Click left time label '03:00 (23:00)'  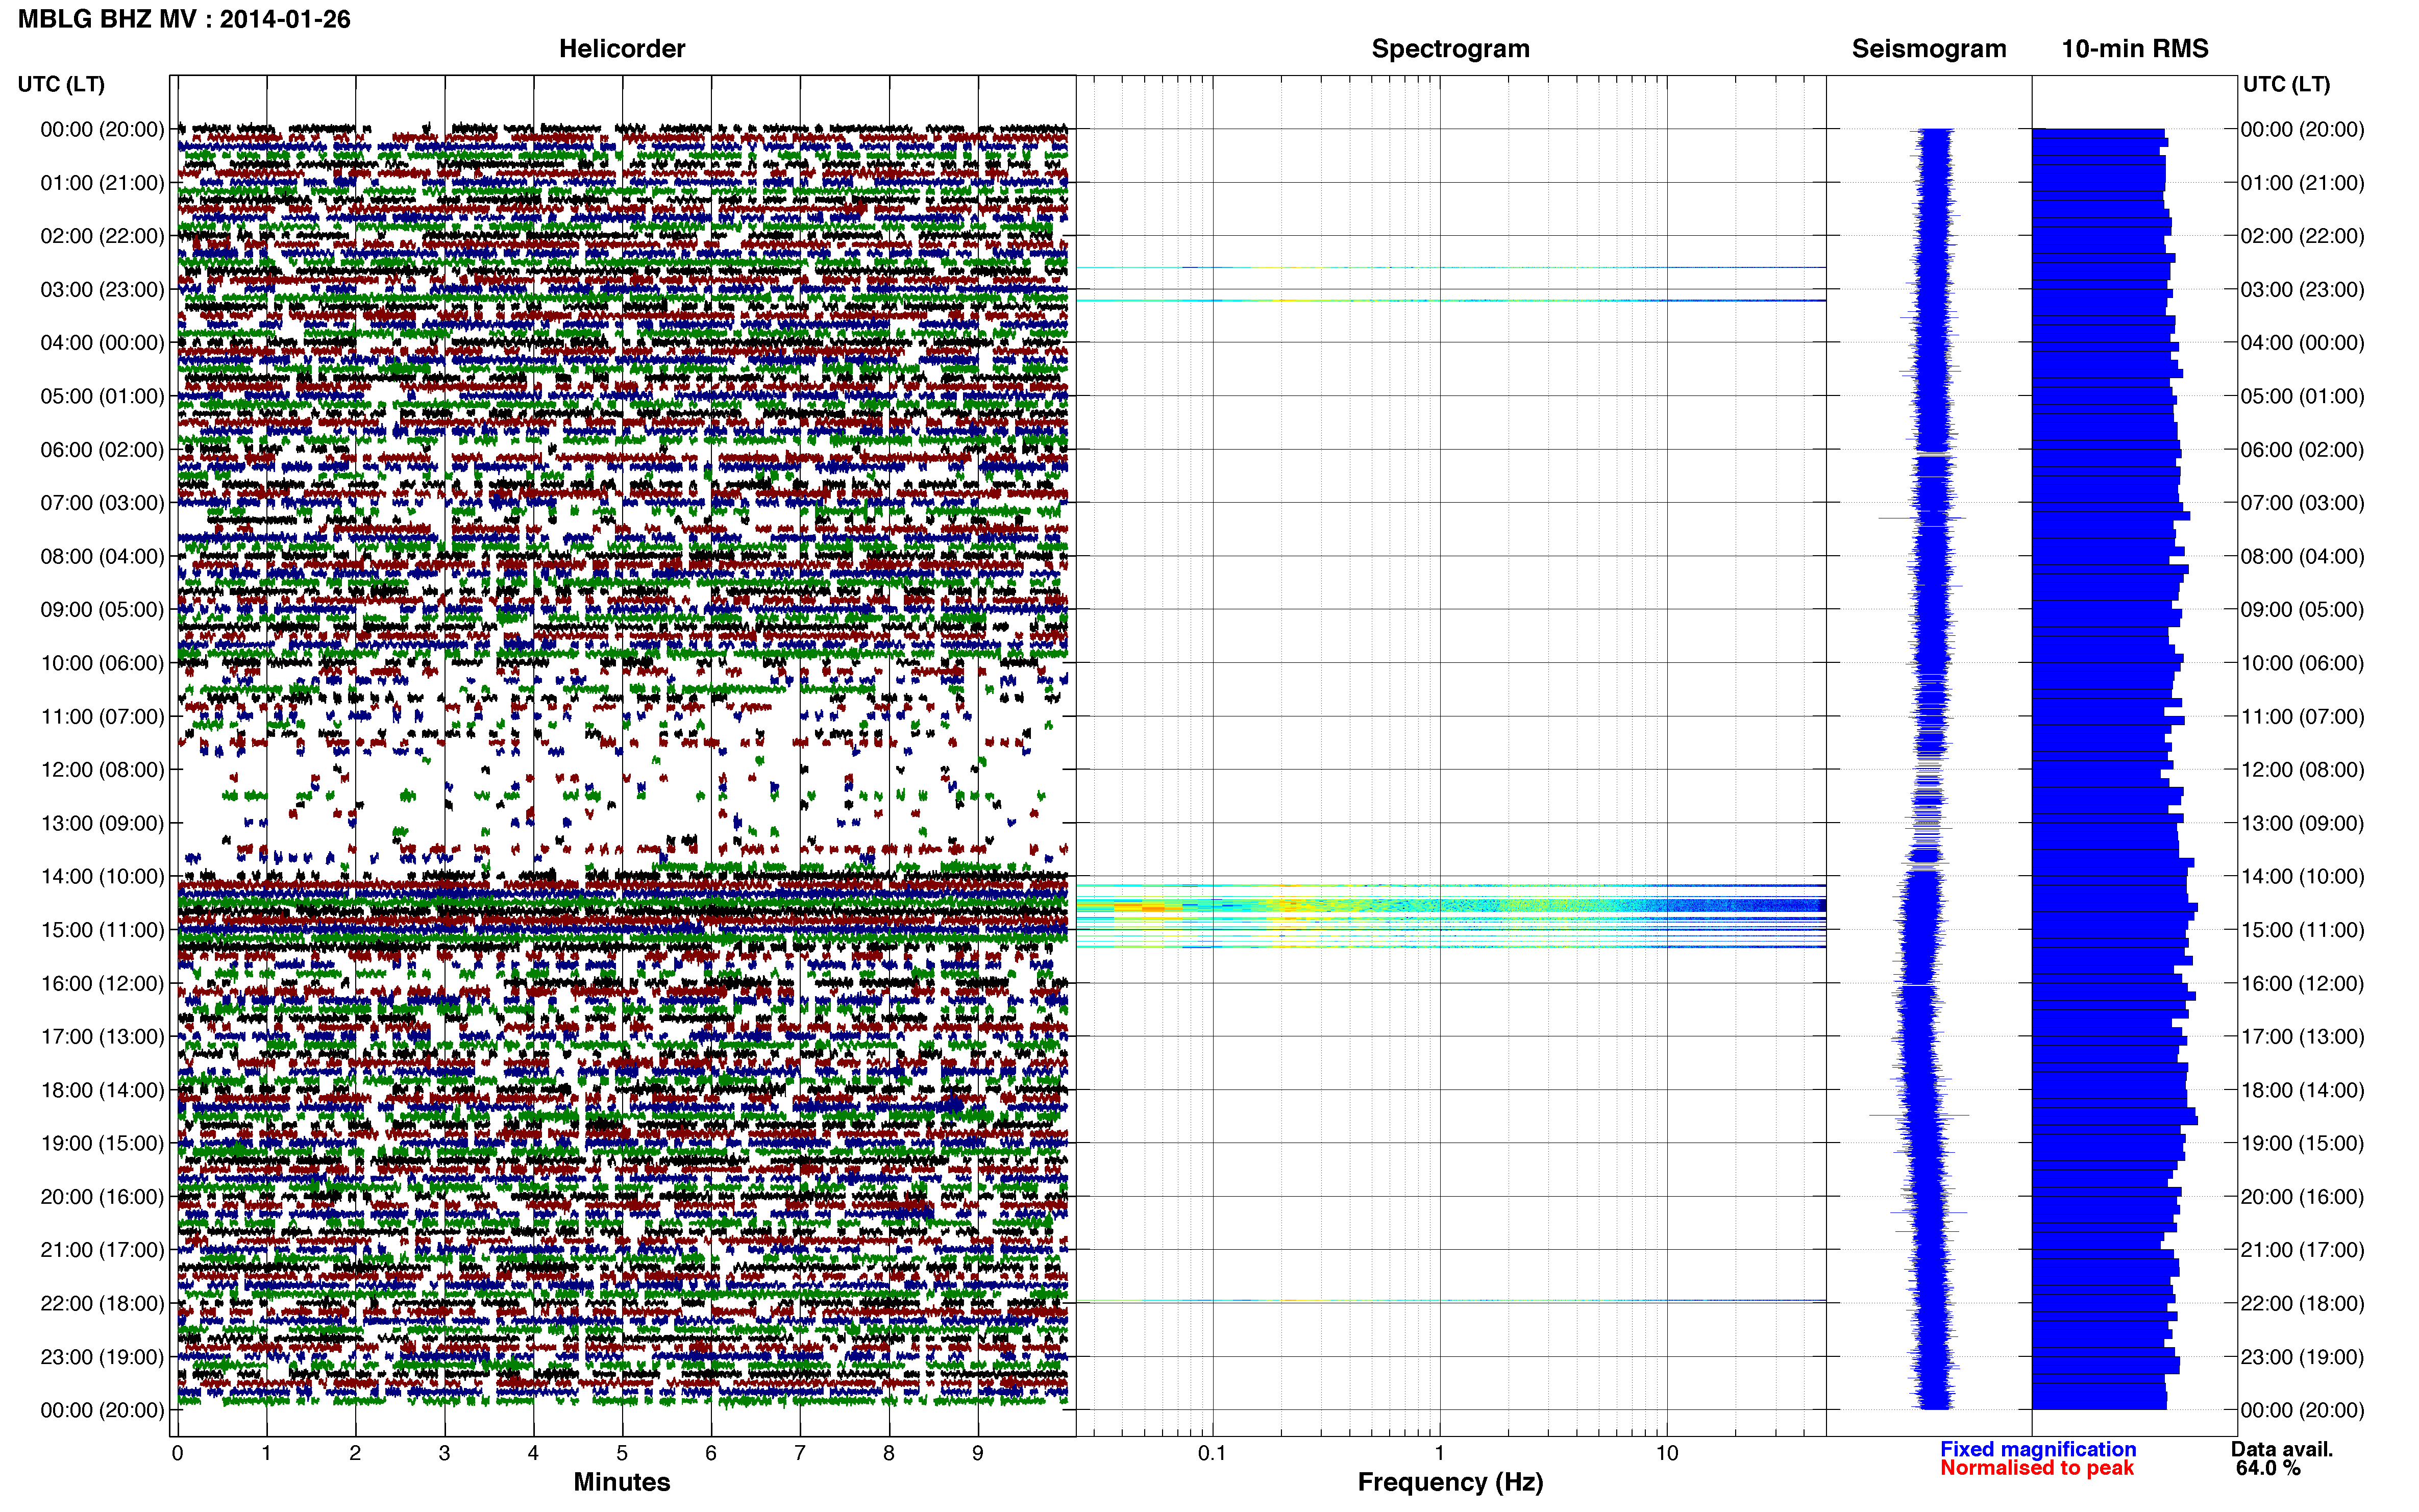pos(102,290)
